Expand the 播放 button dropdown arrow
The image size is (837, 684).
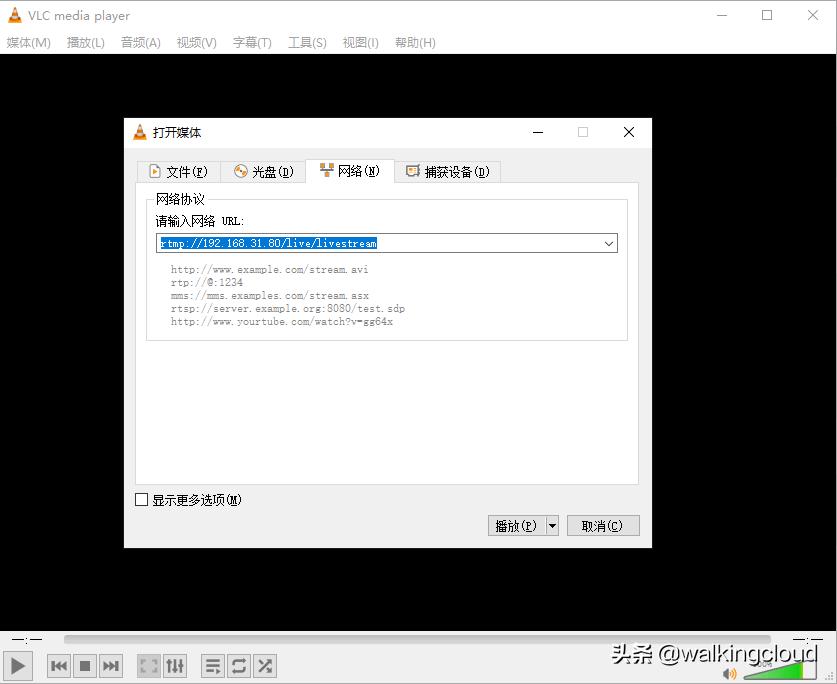click(x=551, y=525)
